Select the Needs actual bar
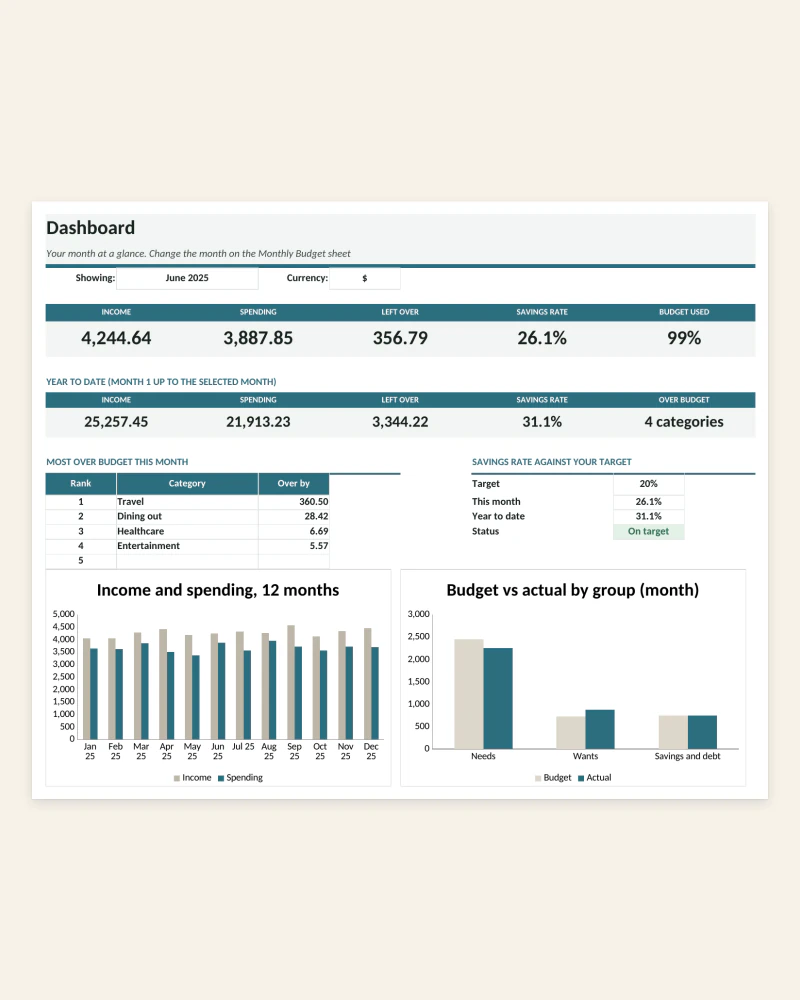The height and width of the screenshot is (1000, 800). 498,698
